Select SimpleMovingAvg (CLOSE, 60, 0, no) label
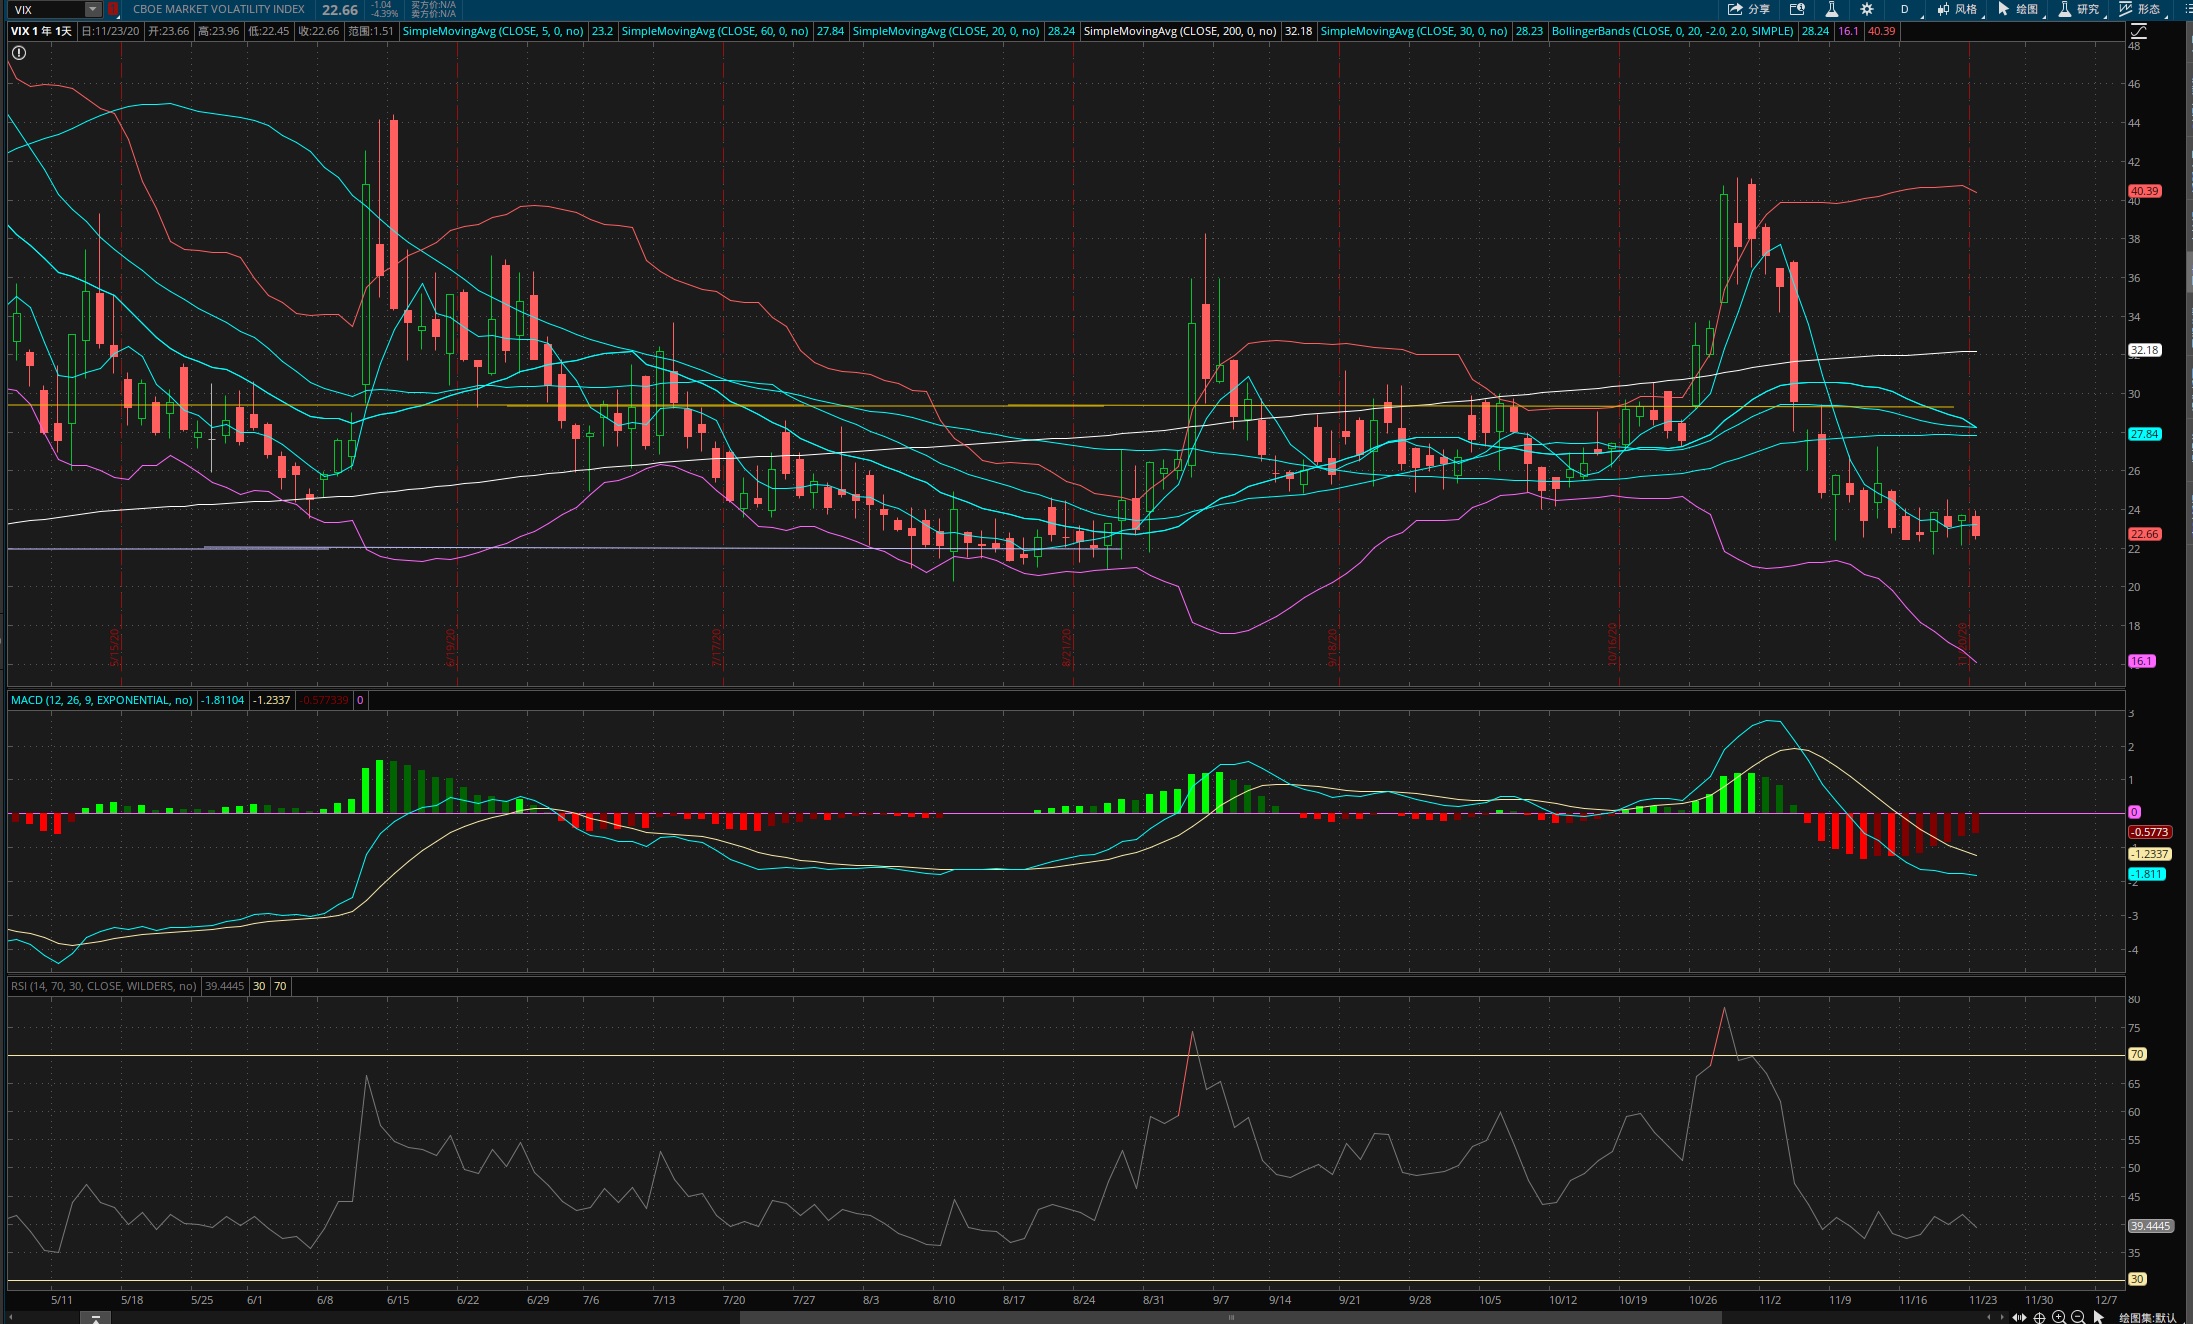 pos(715,31)
